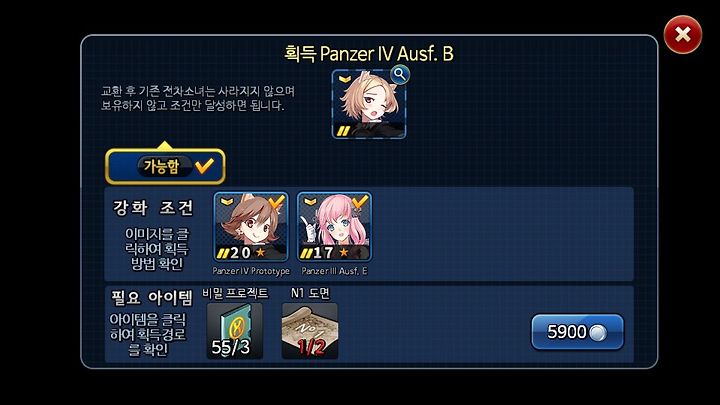This screenshot has height=405, width=720.
Task: Click the rank chevron on Panzer IV Prototype
Action: [x=226, y=202]
